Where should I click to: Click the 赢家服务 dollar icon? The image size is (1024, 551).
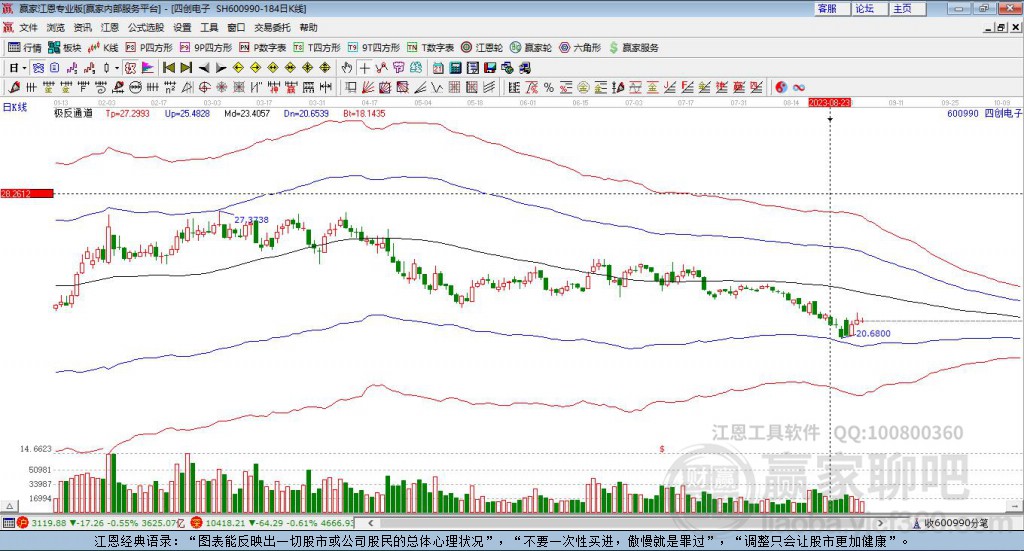pyautogui.click(x=633, y=47)
